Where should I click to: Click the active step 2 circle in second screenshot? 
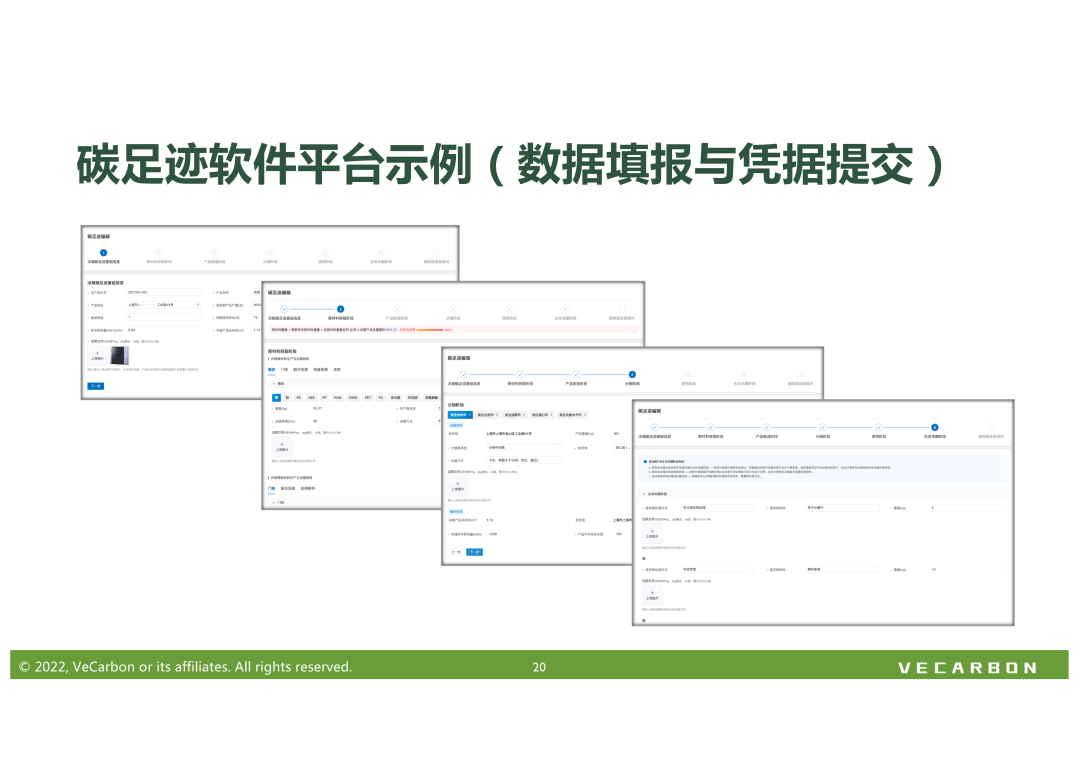[340, 309]
